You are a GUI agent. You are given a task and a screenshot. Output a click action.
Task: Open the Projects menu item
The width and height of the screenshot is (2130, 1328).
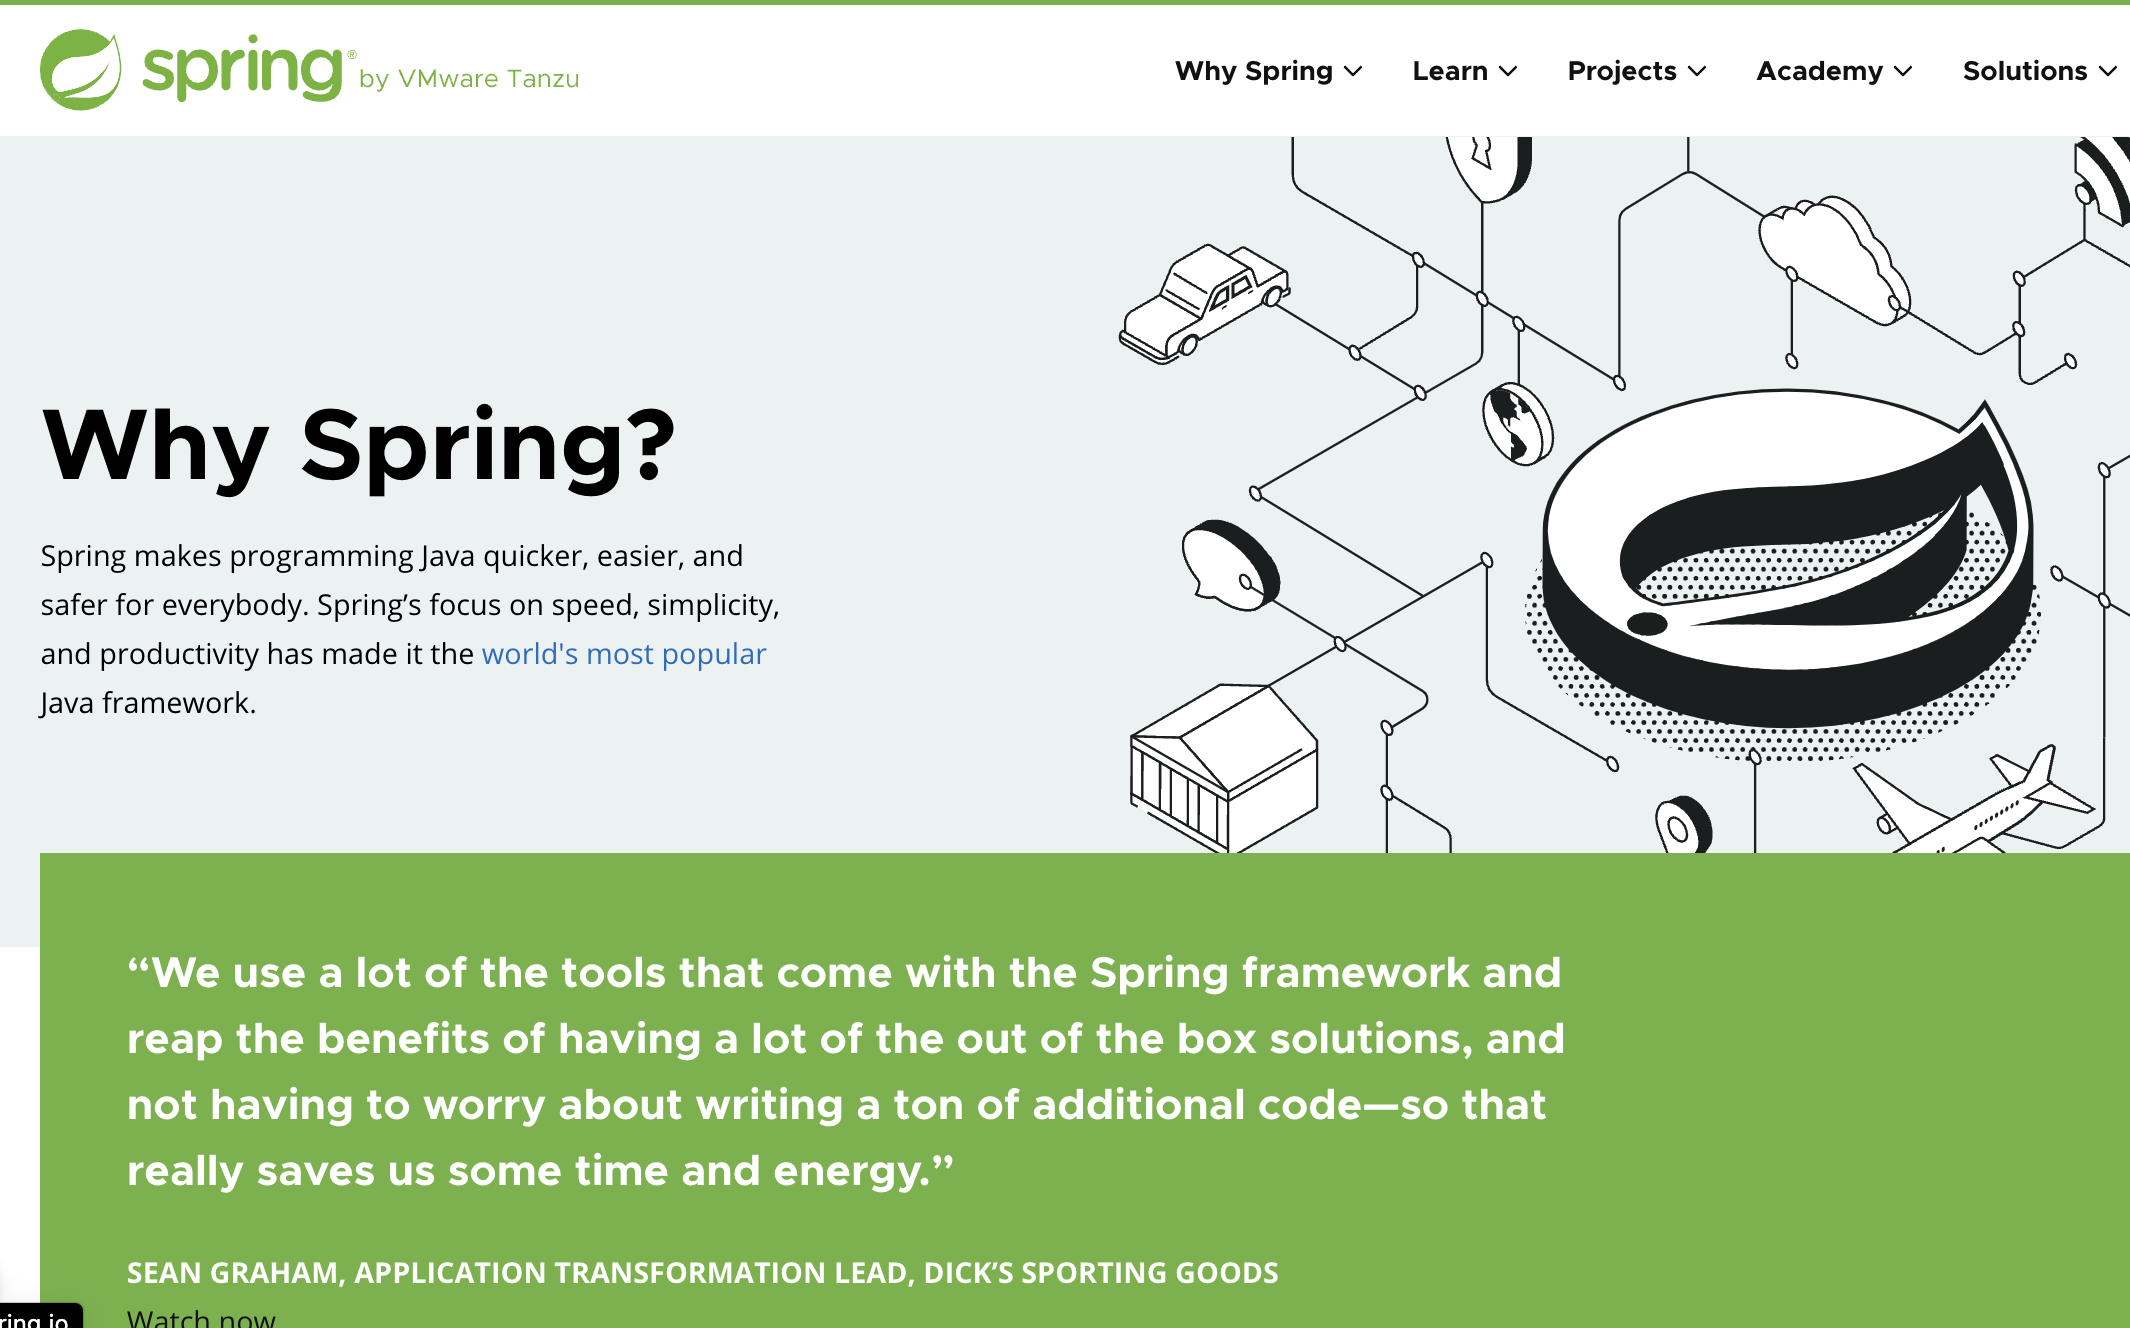1621,72
